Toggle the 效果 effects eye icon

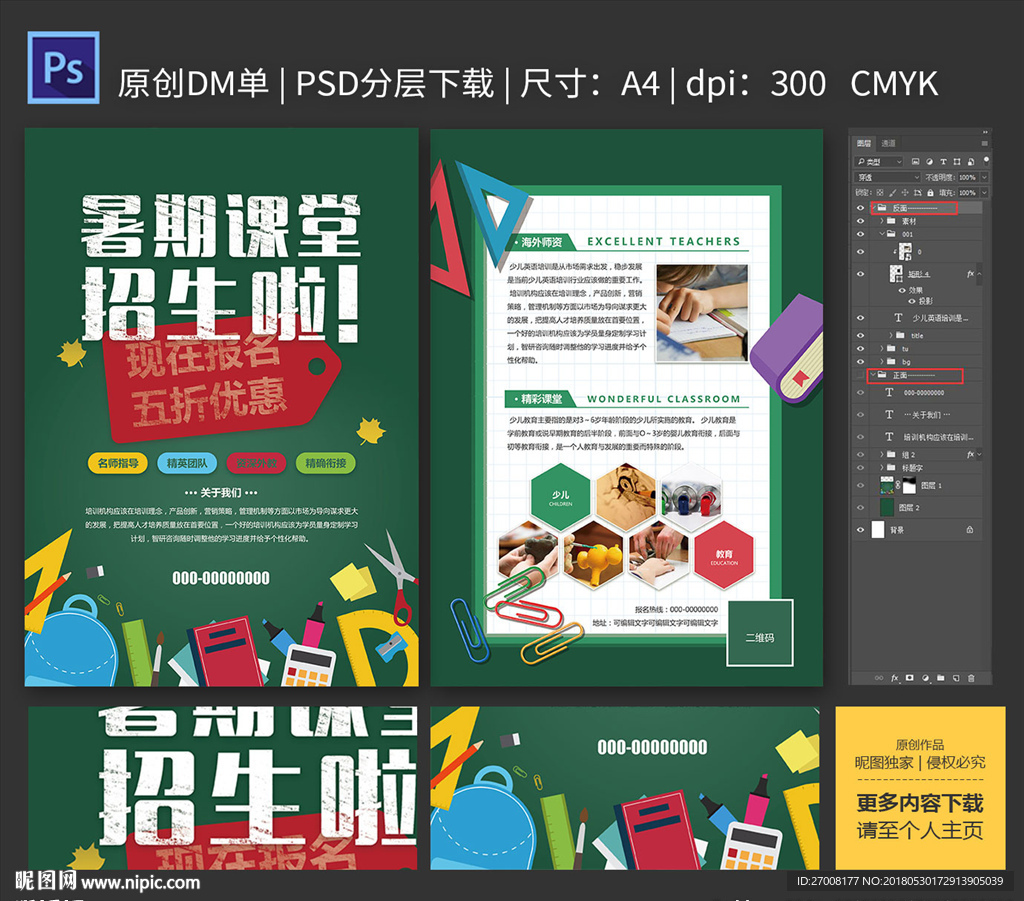click(902, 290)
